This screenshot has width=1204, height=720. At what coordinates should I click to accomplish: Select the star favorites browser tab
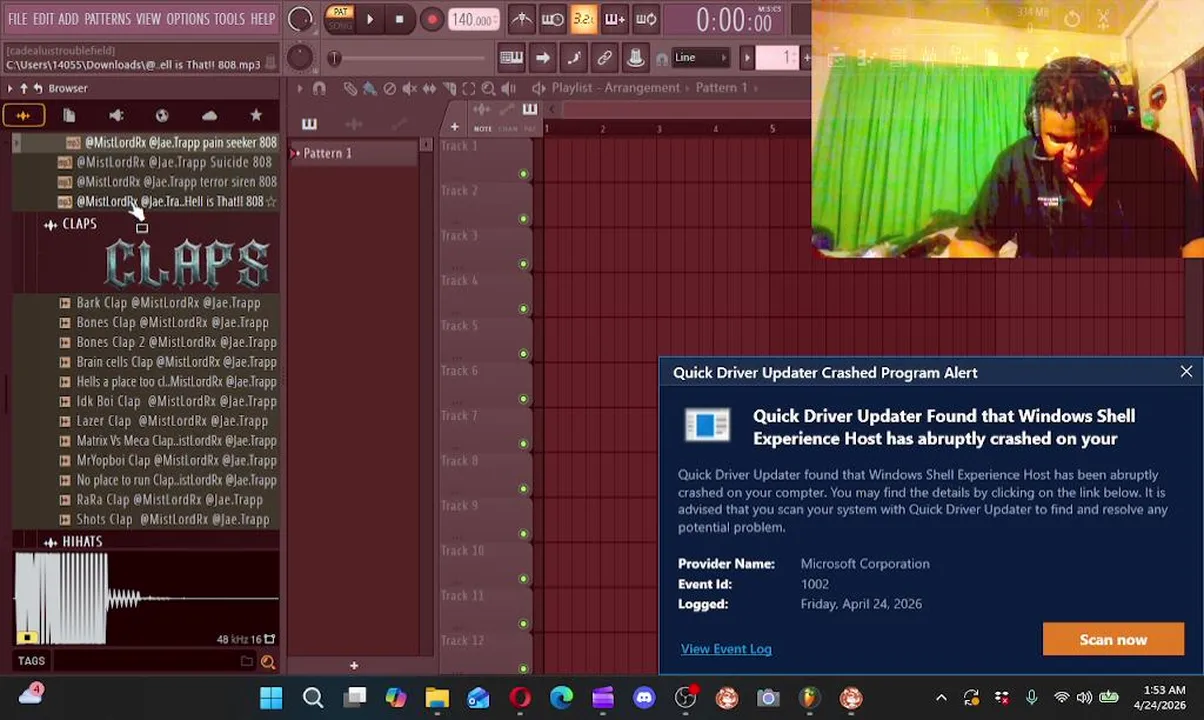(256, 116)
